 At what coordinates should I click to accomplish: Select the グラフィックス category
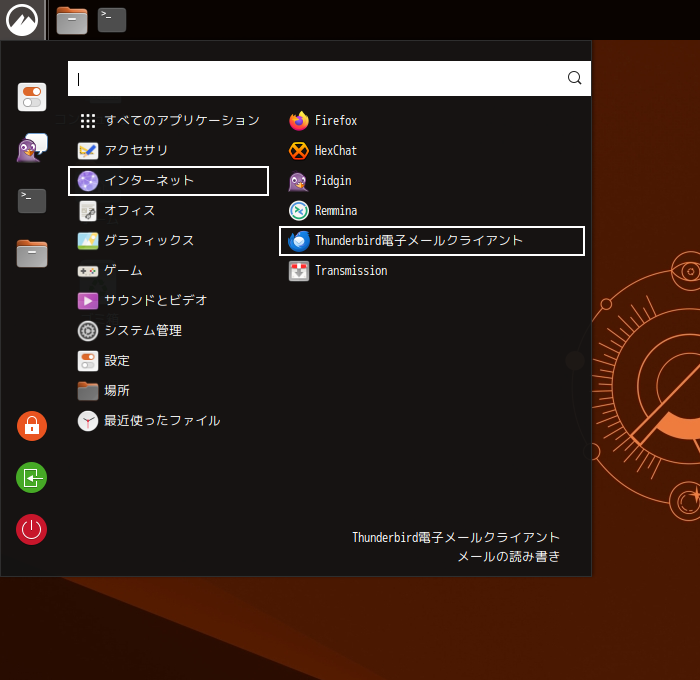tap(168, 241)
